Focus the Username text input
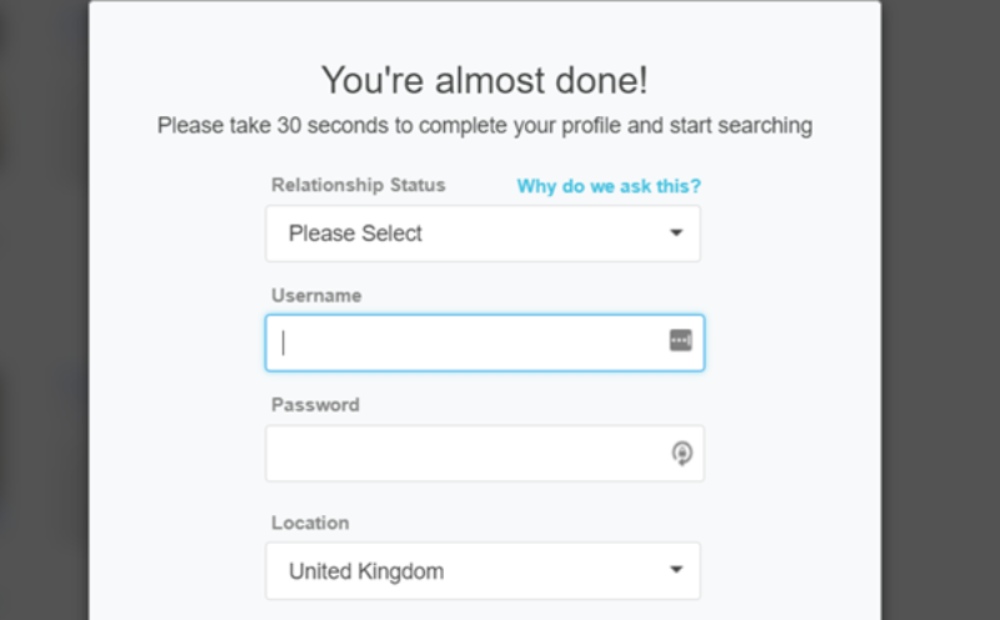The image size is (1000, 620). click(470, 343)
